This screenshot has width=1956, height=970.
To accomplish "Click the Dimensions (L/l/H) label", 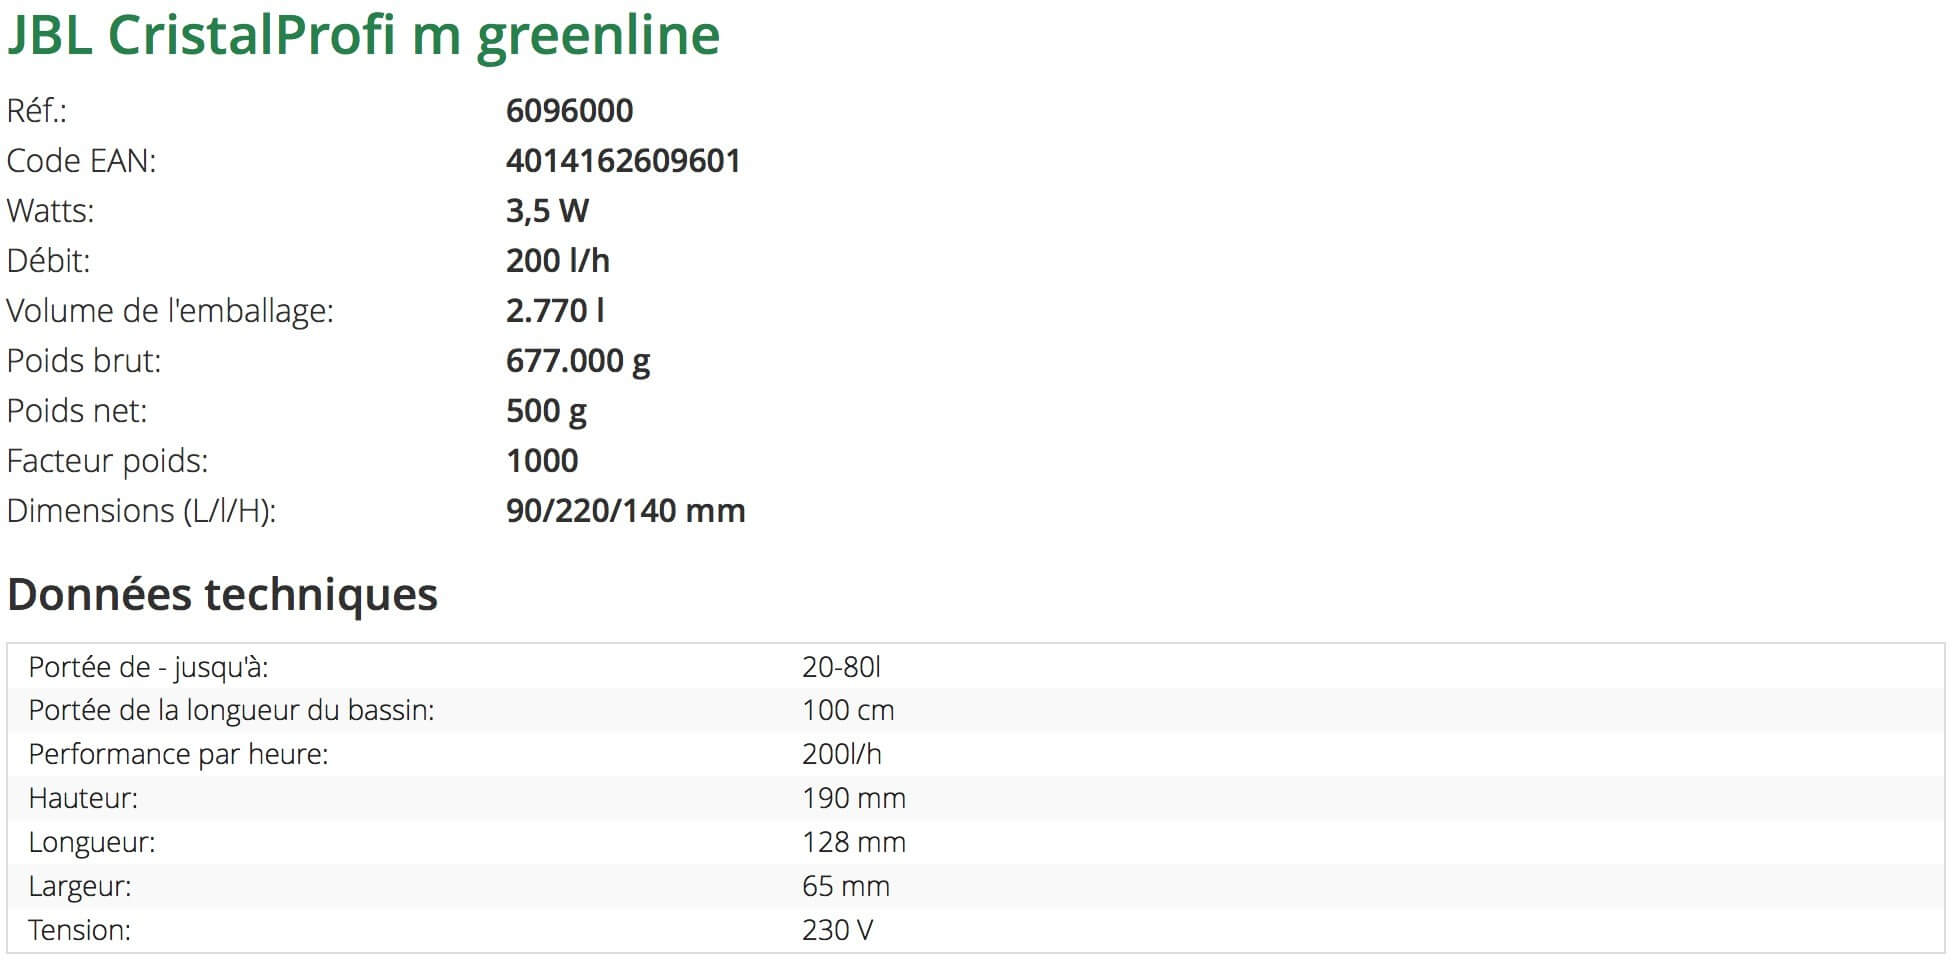I will 141,511.
